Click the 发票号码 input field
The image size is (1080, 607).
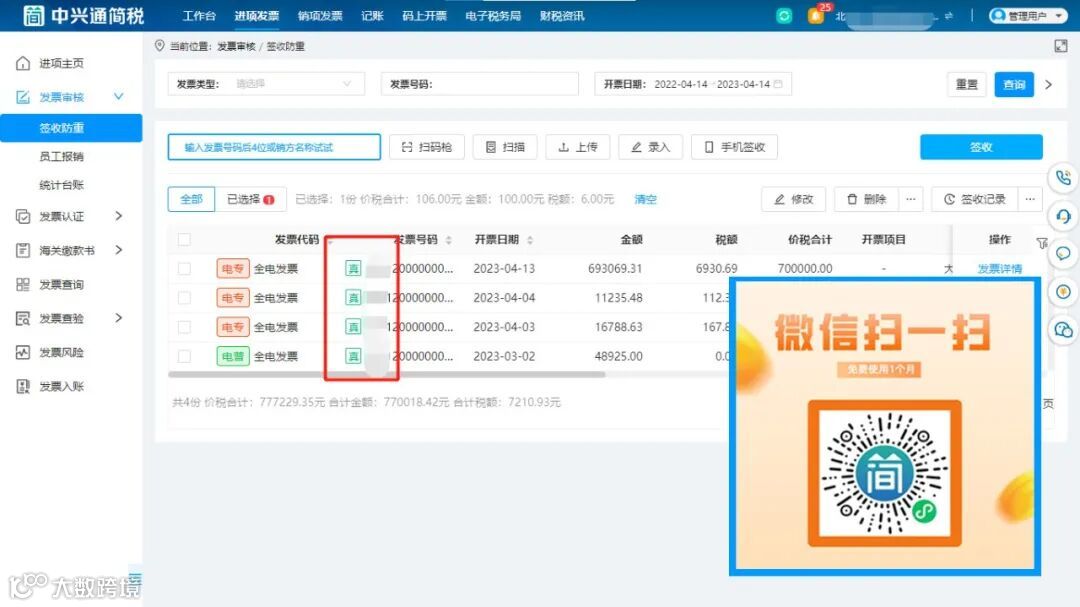point(480,84)
